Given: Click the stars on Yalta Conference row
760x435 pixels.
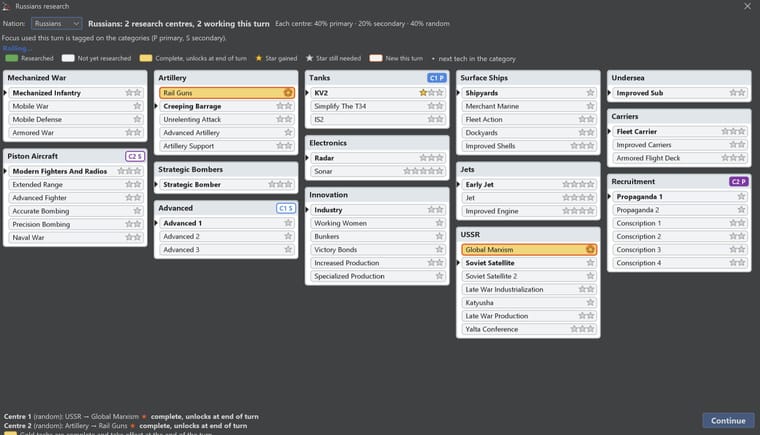Looking at the screenshot, I should [582, 329].
